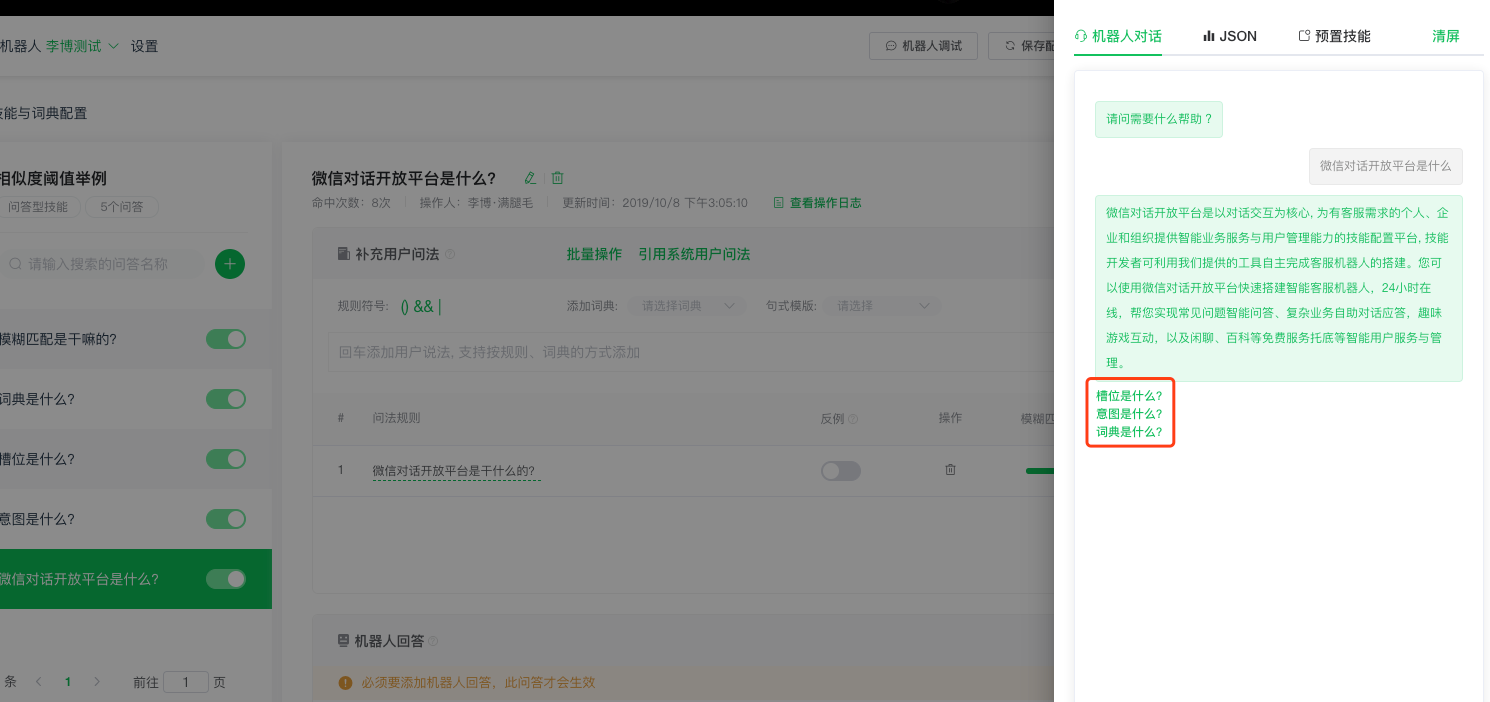Switch to the 机器人对话 tab

point(1118,36)
